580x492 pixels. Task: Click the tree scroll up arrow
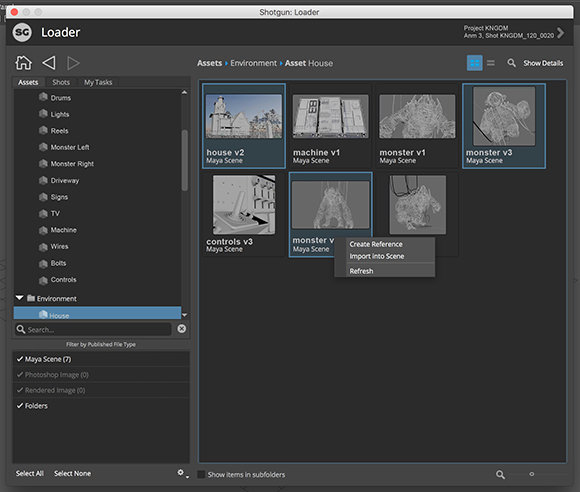[x=184, y=92]
